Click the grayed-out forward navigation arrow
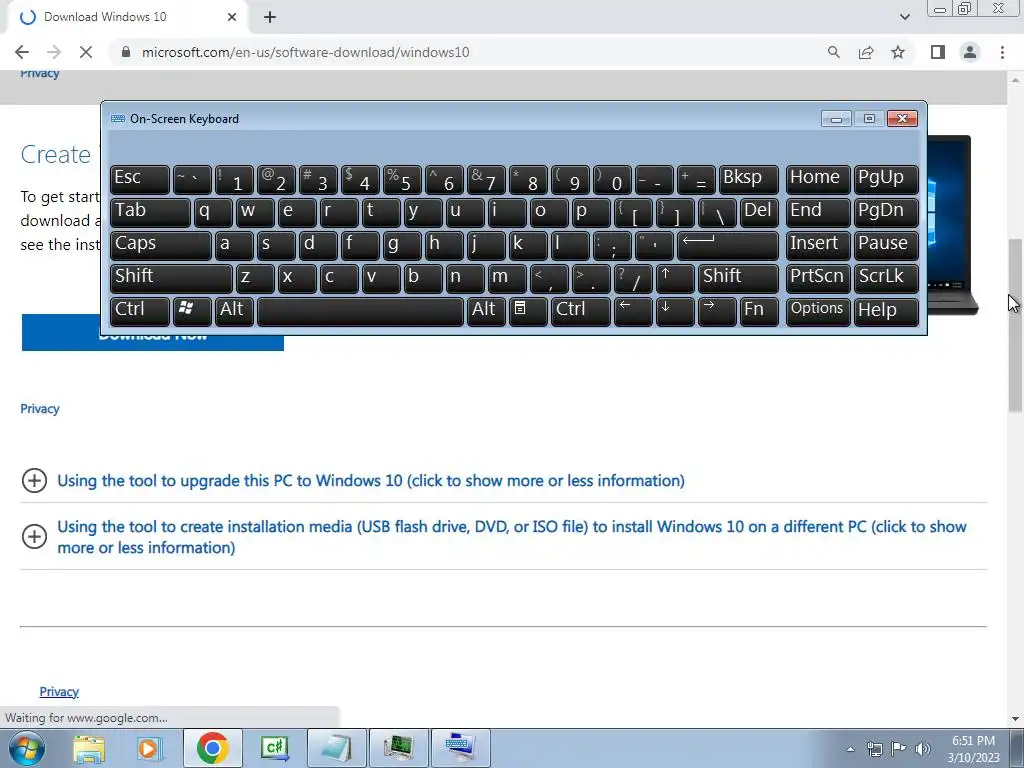1024x768 pixels. (x=54, y=52)
